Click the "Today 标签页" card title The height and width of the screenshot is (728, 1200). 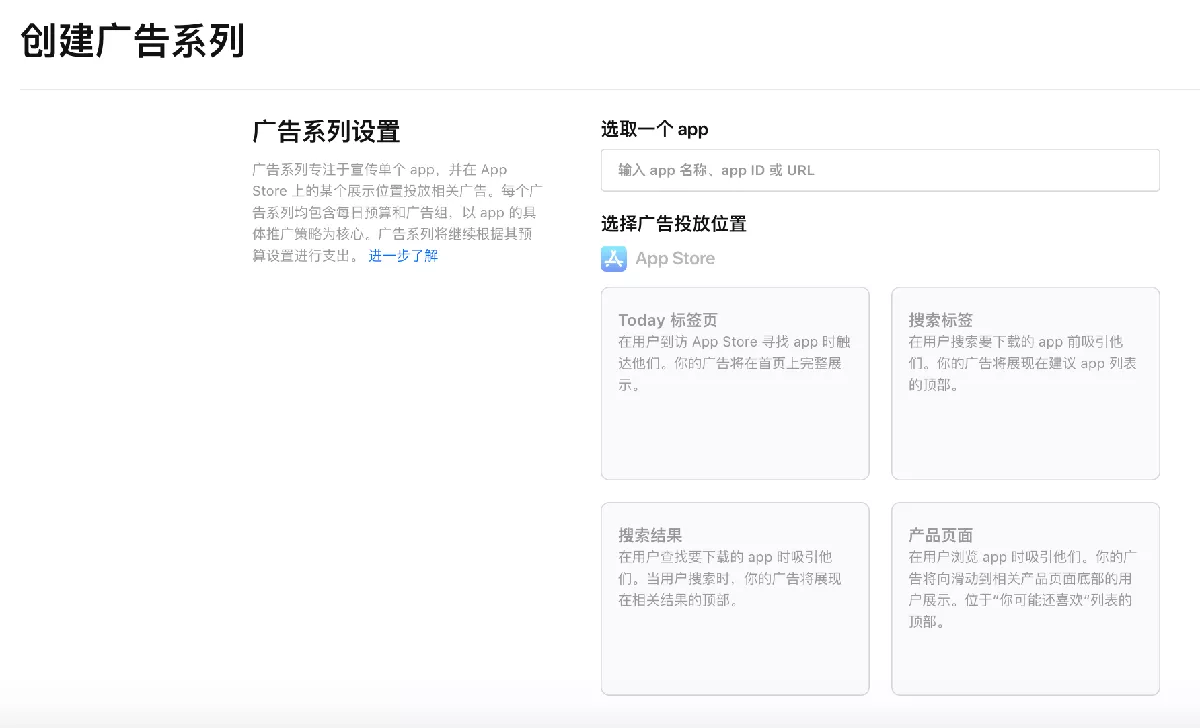(x=667, y=320)
